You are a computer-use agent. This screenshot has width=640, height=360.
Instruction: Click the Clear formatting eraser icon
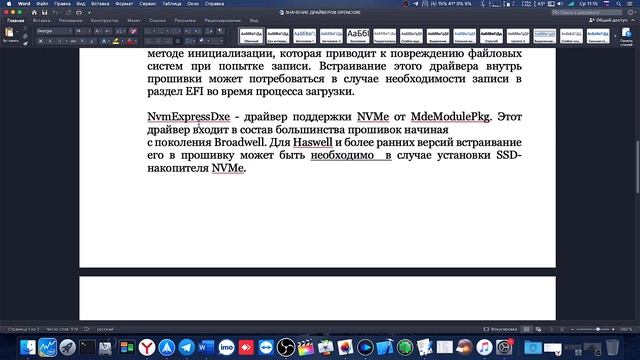click(133, 31)
